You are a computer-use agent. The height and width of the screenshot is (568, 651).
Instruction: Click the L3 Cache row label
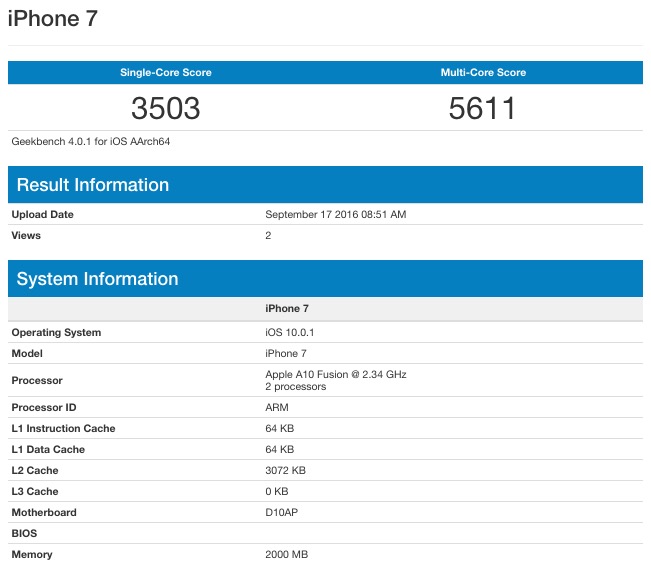[x=35, y=491]
